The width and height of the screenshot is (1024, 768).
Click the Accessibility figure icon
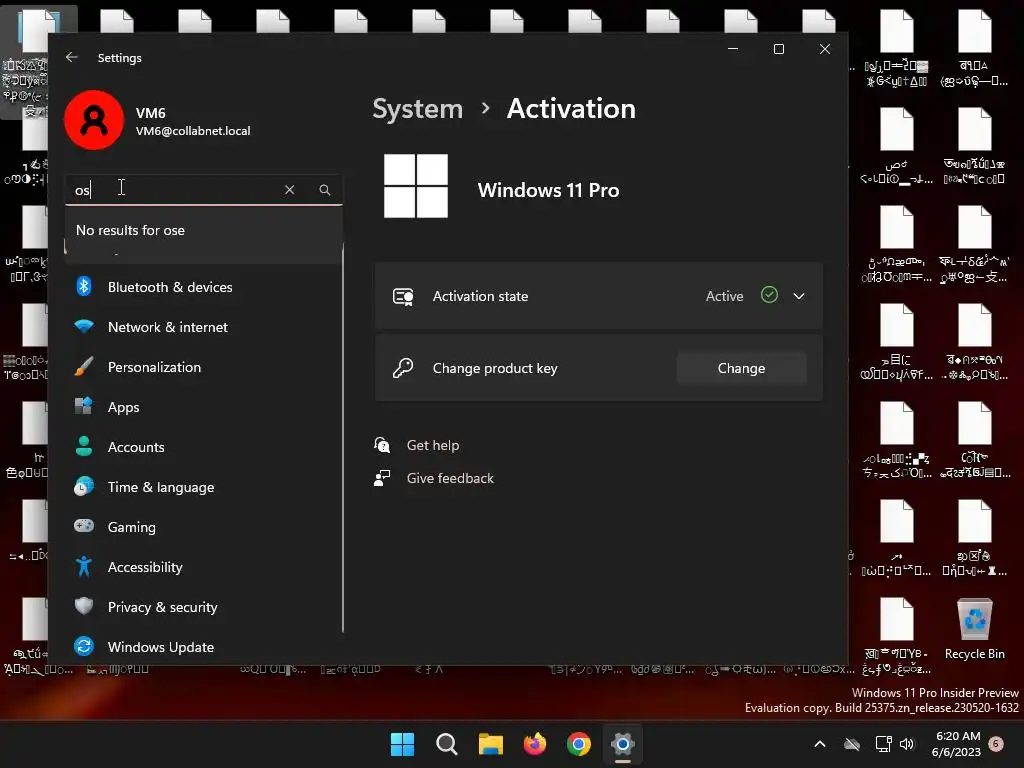84,566
